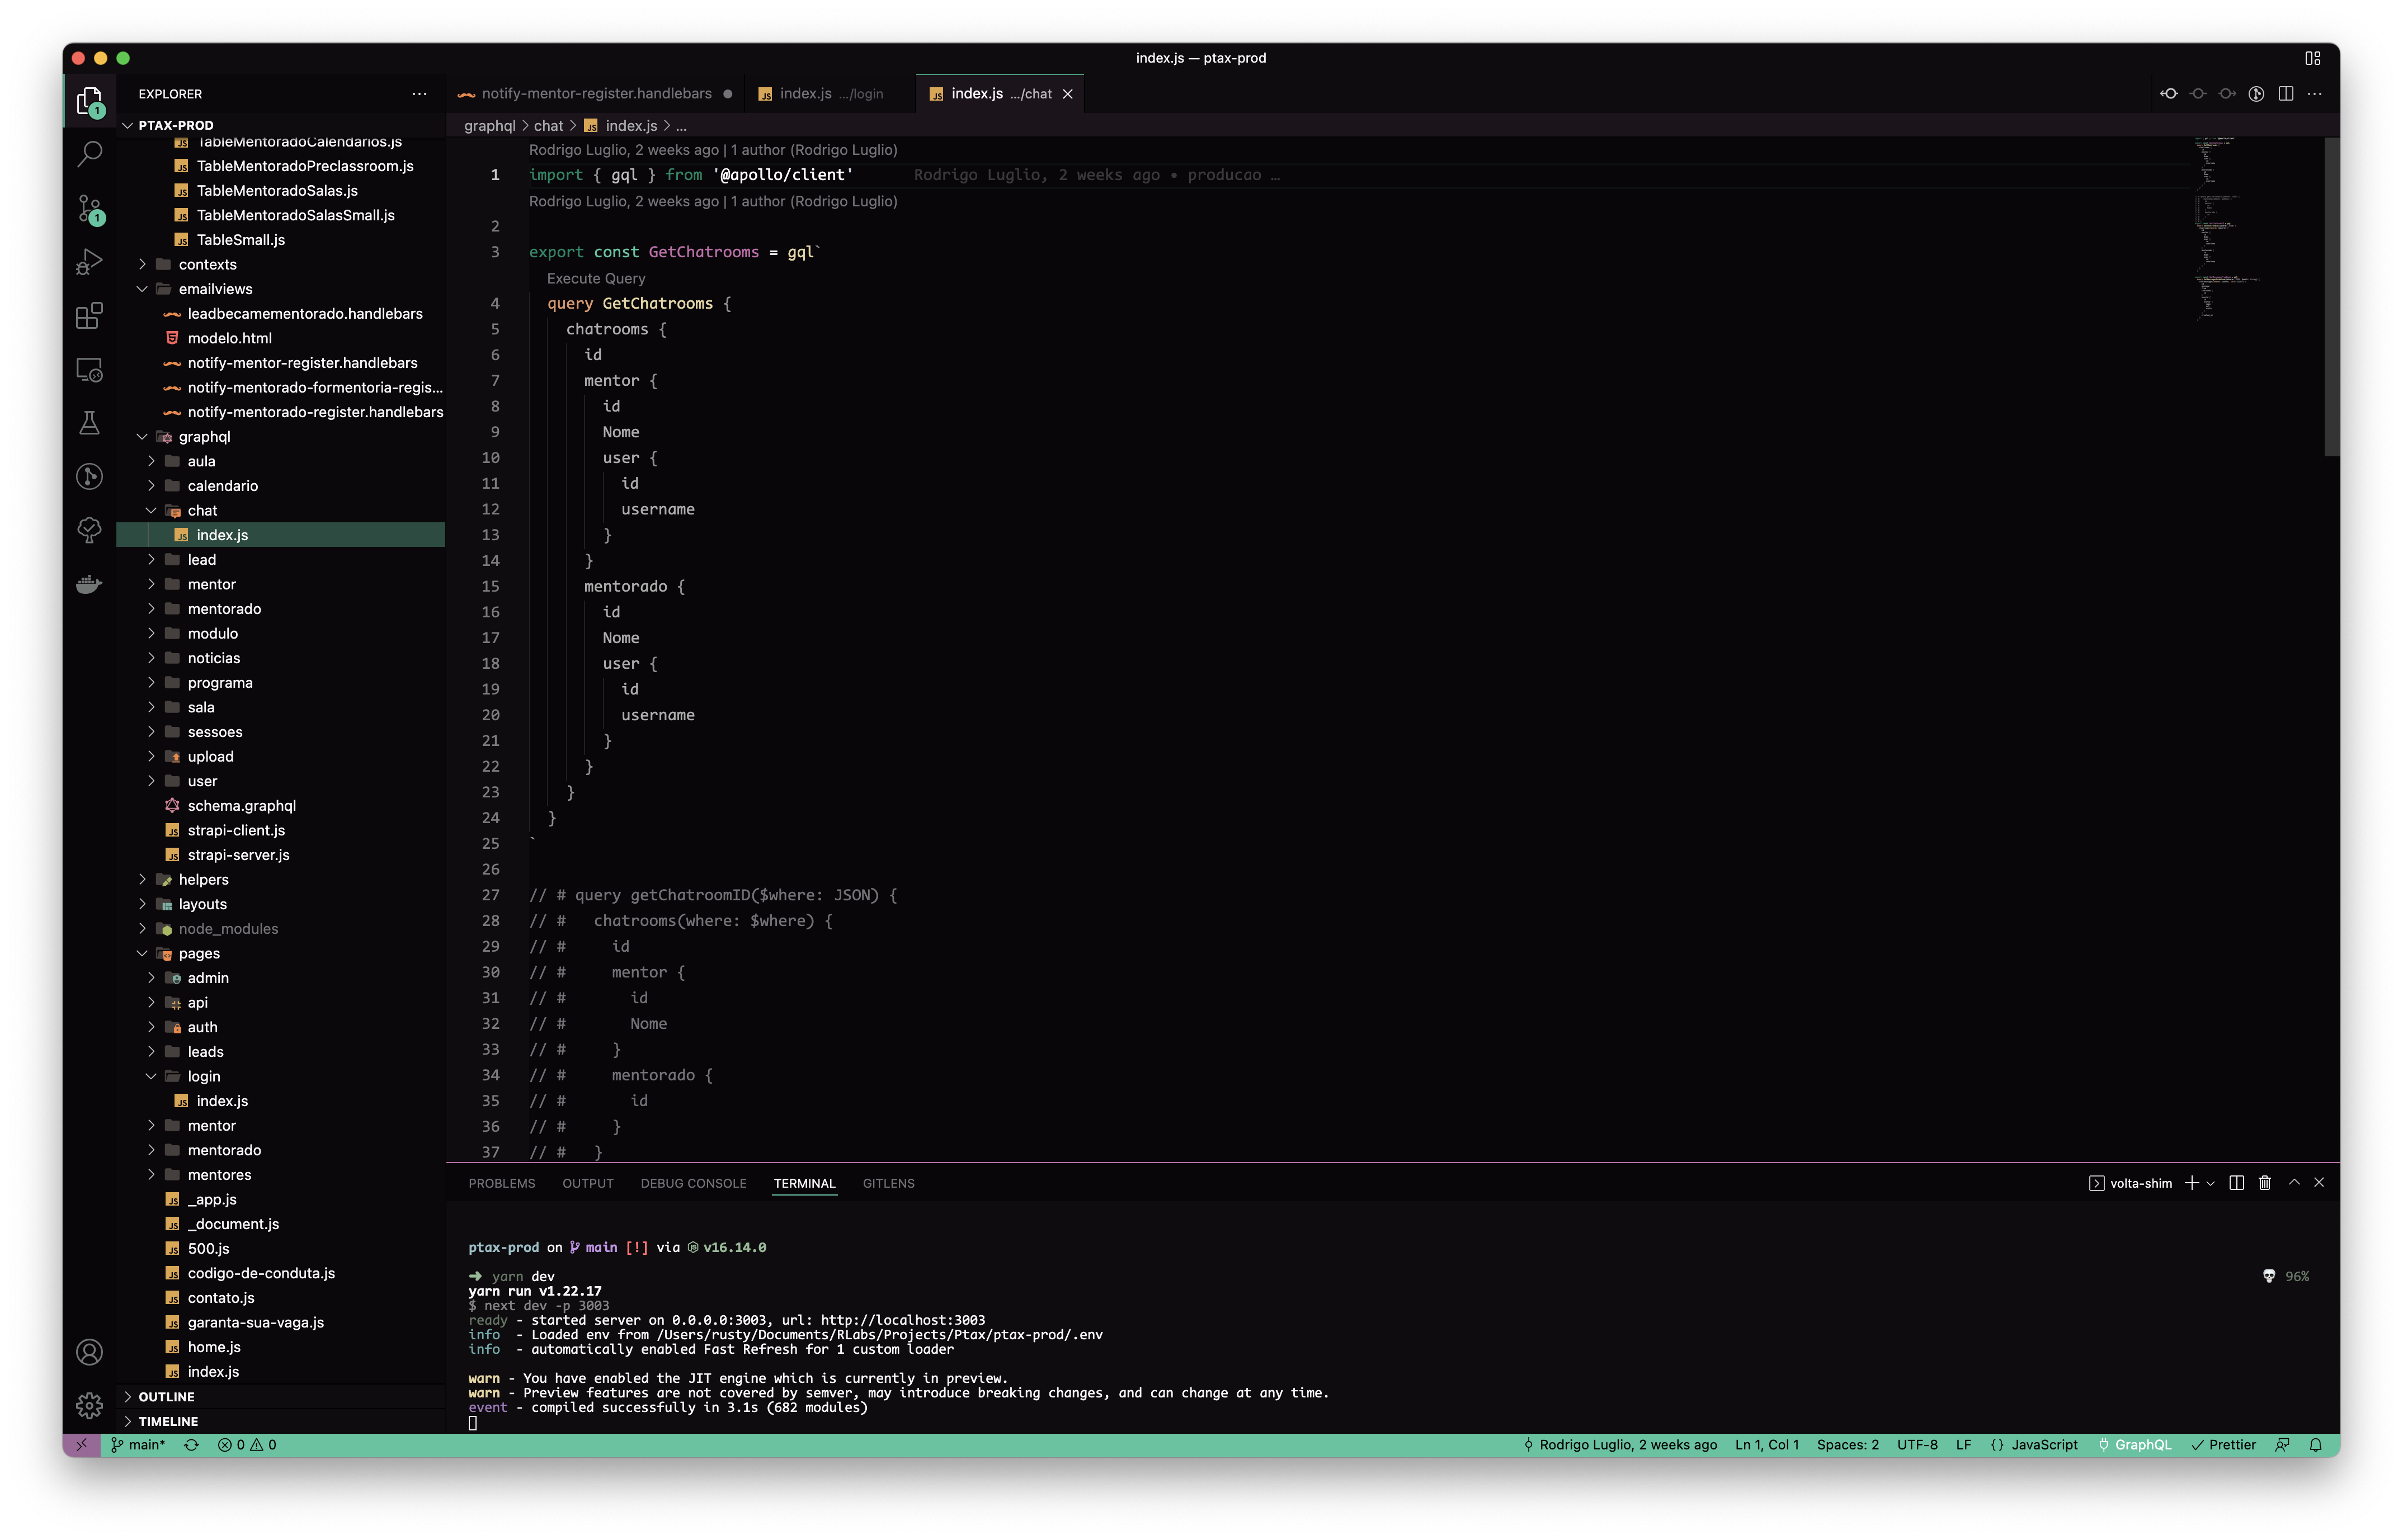Toggle the terminal panel maximized size
The image size is (2403, 1540).
2294,1183
